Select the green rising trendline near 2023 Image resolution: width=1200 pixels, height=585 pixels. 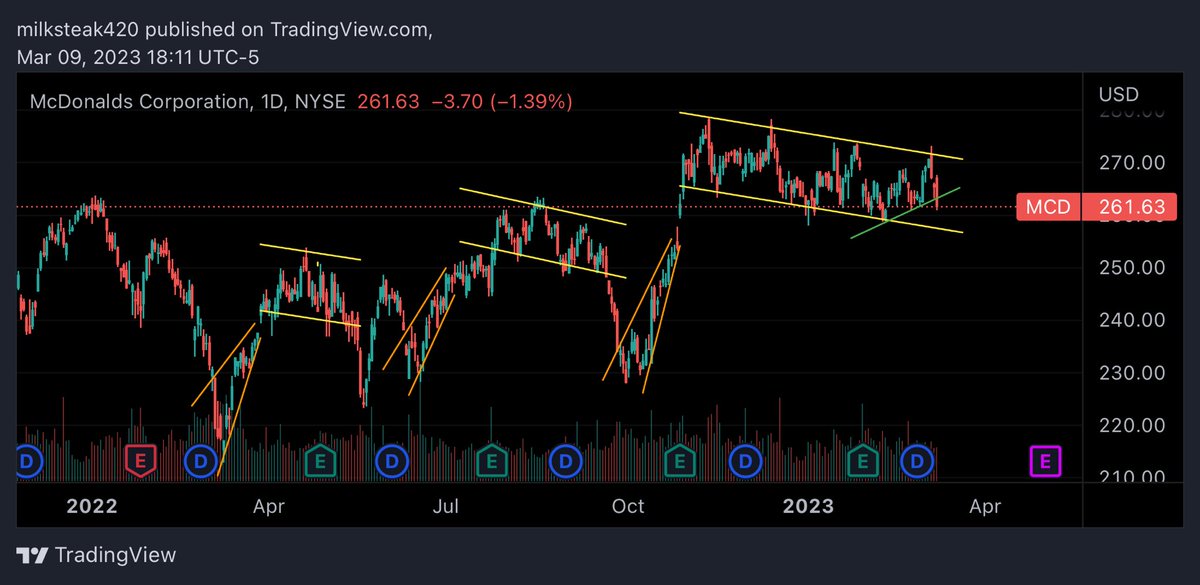pos(906,212)
